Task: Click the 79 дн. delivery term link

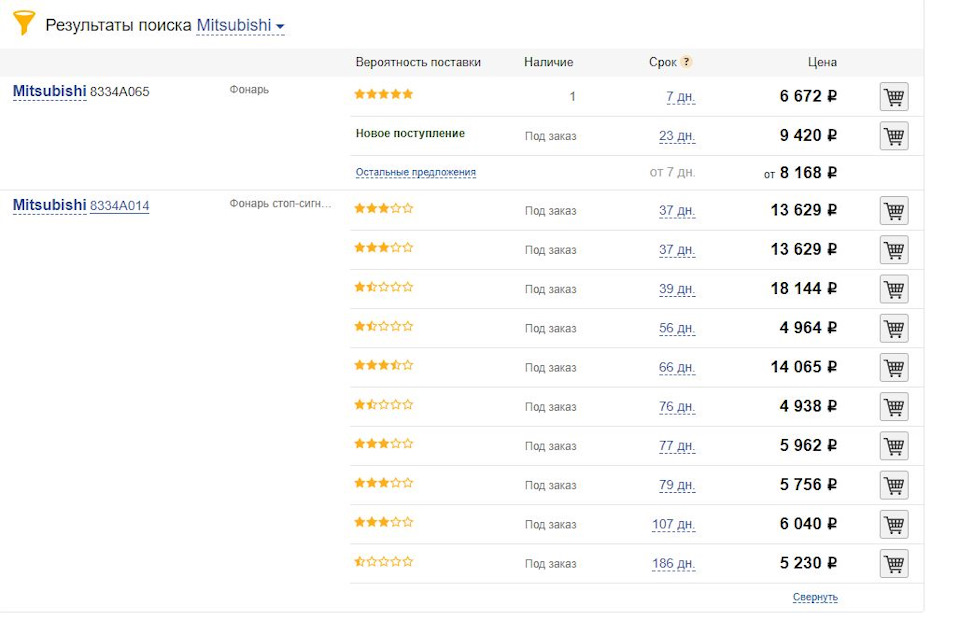Action: [x=677, y=485]
